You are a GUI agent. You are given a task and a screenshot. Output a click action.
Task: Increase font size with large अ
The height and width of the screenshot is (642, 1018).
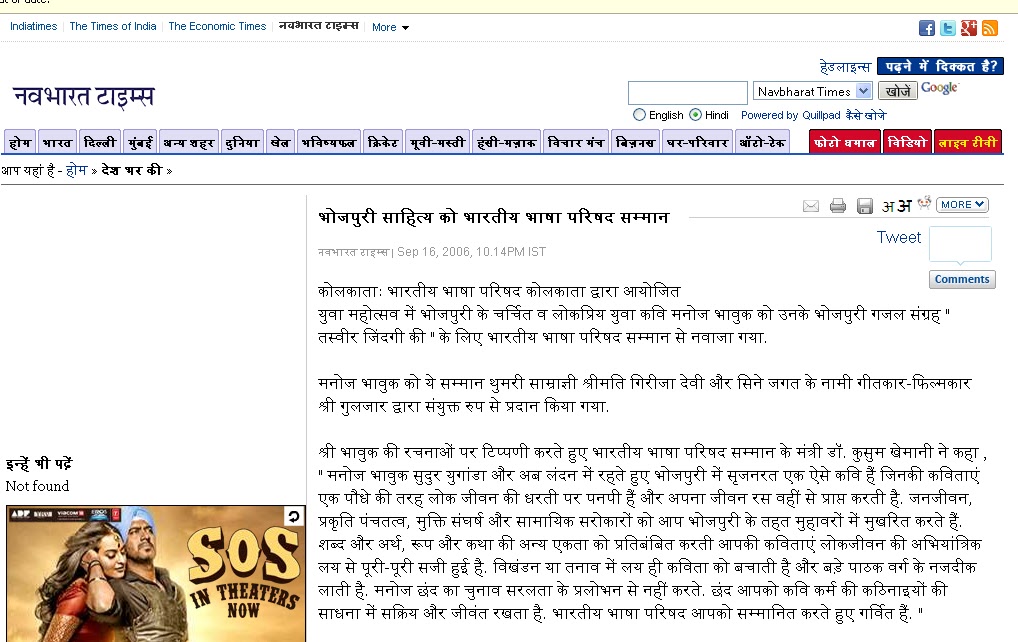coord(904,206)
